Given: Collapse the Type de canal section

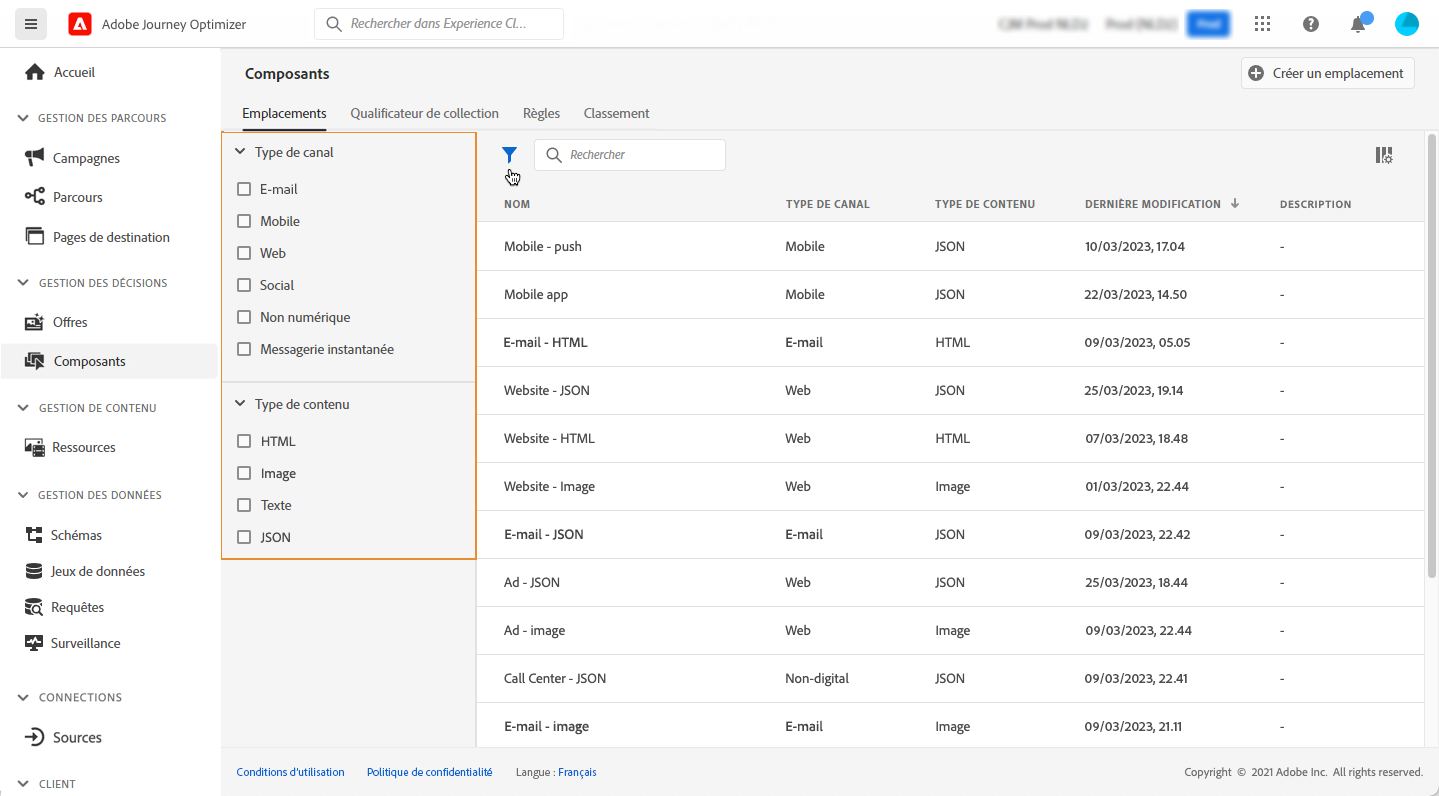Looking at the screenshot, I should click(x=240, y=153).
